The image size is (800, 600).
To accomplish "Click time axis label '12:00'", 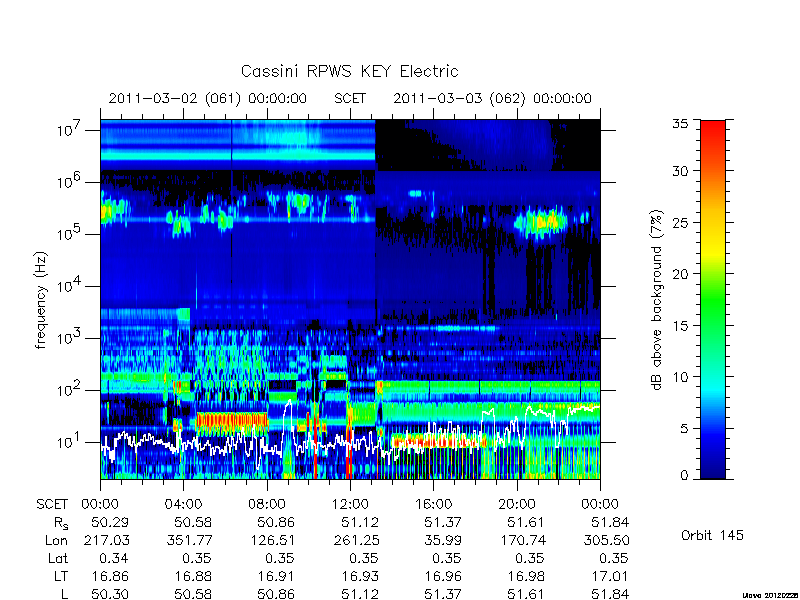I will (x=350, y=504).
